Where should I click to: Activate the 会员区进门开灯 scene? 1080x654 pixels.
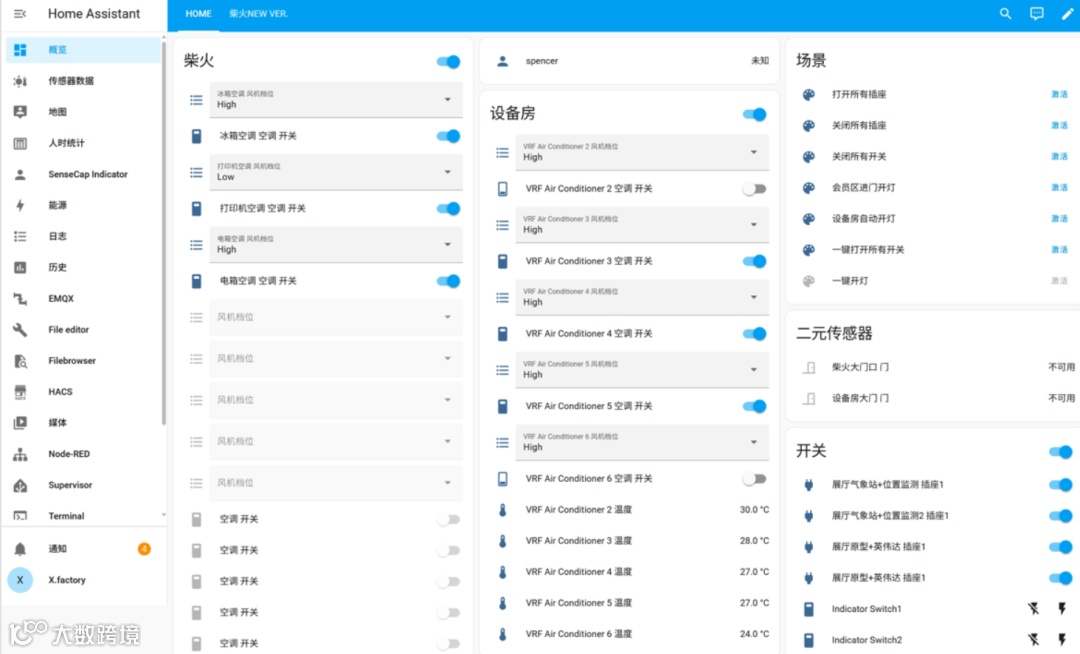tap(1059, 187)
